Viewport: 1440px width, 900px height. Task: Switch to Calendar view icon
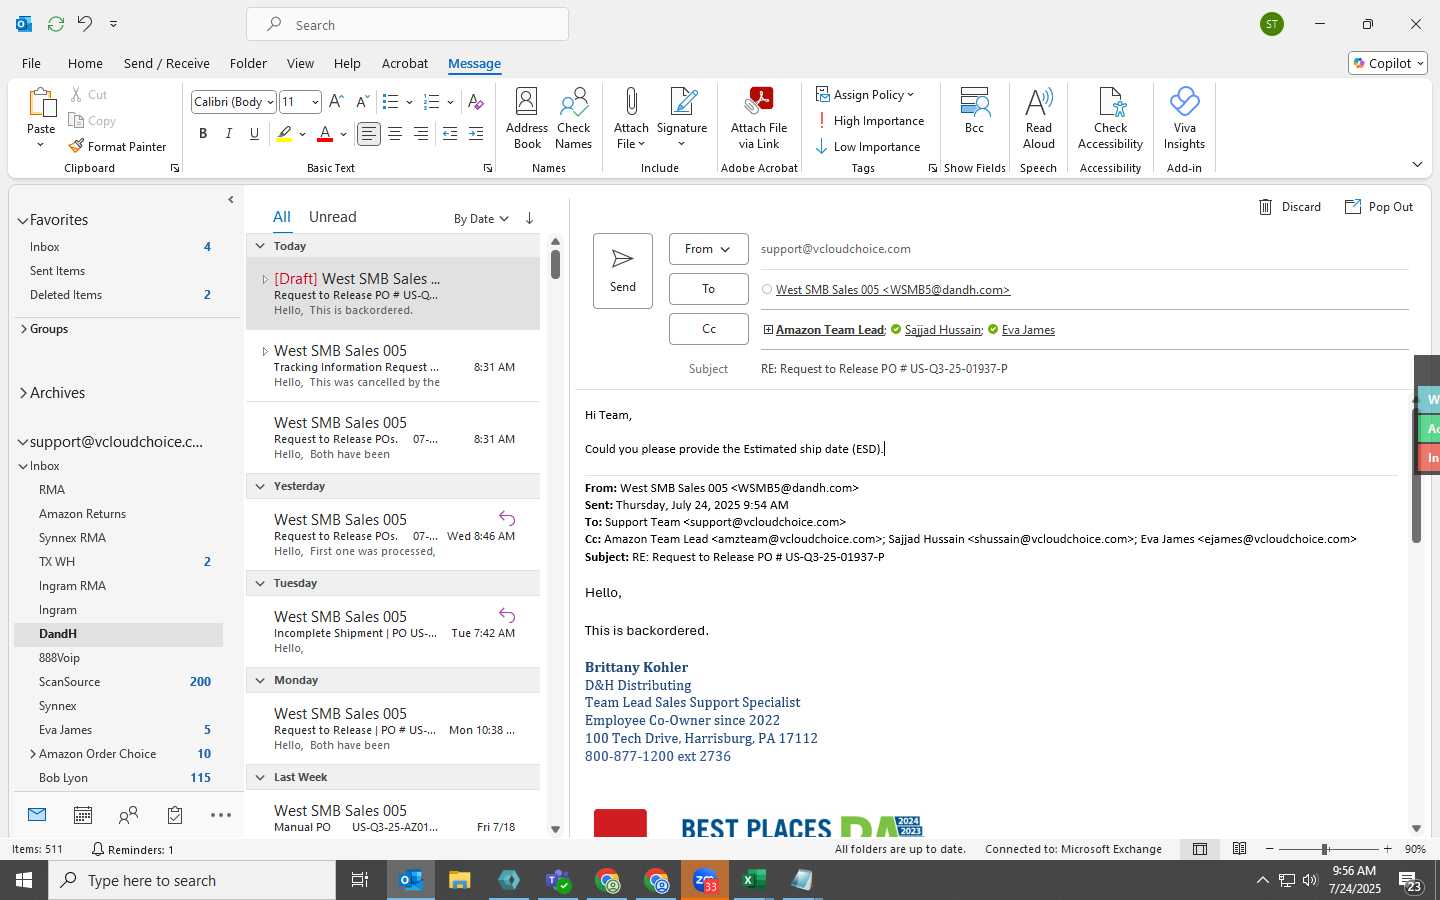tap(83, 816)
